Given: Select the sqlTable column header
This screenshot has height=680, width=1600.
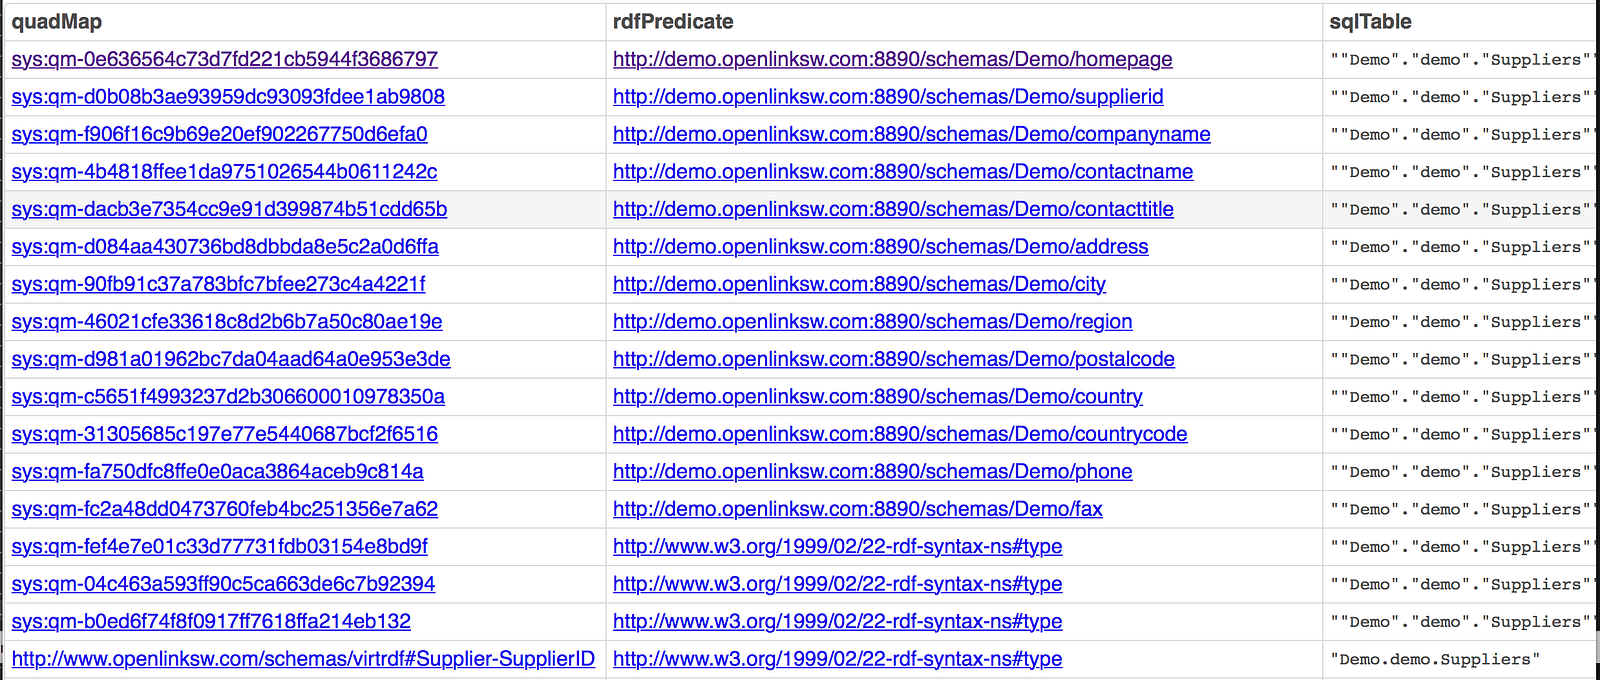Looking at the screenshot, I should pyautogui.click(x=1370, y=22).
